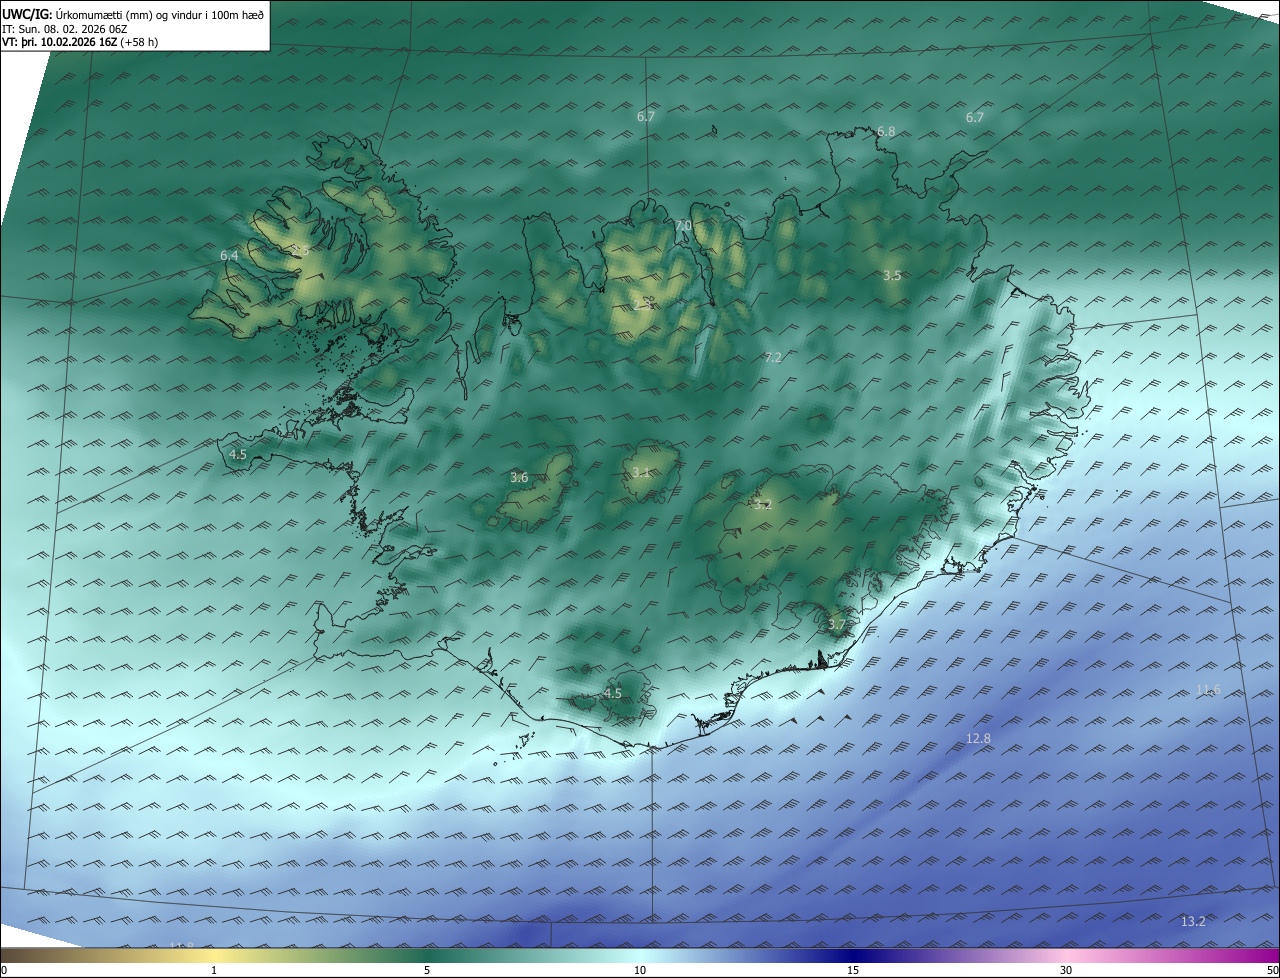Screen dimensions: 1280x978
Task: Click the 6.4 value label west of the Westfjords
Action: click(229, 256)
